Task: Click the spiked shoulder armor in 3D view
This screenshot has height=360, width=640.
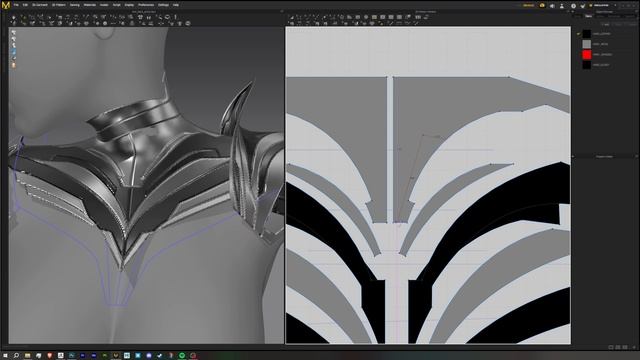Action: 237,108
